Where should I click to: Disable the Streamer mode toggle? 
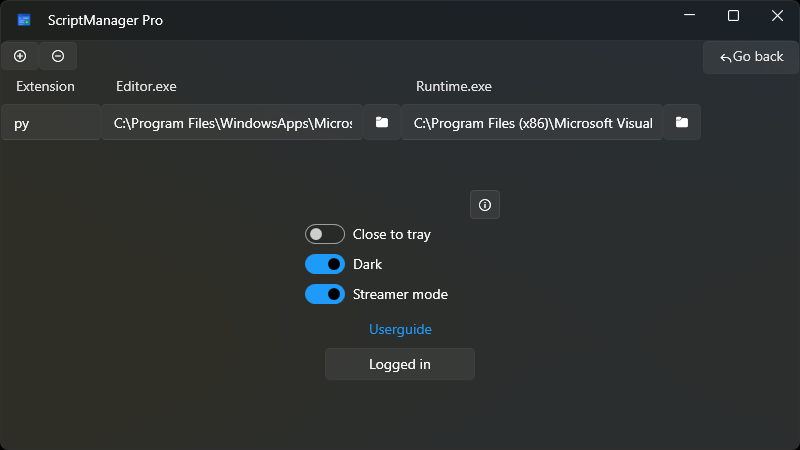click(x=325, y=294)
